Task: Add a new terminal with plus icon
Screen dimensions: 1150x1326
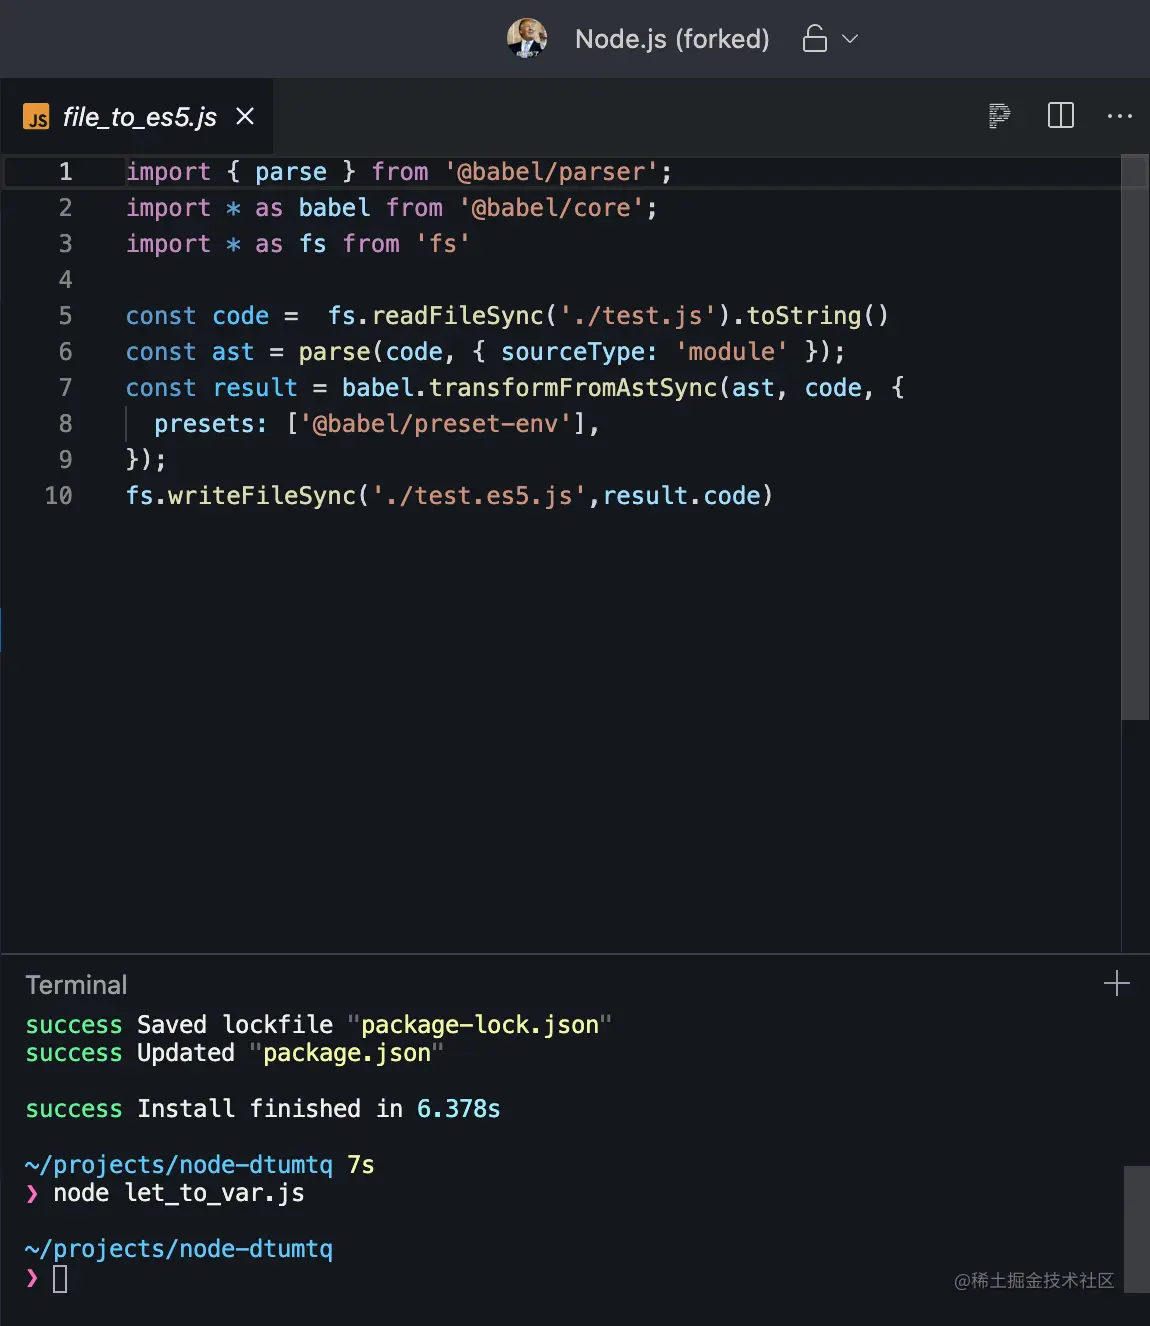Action: coord(1117,984)
